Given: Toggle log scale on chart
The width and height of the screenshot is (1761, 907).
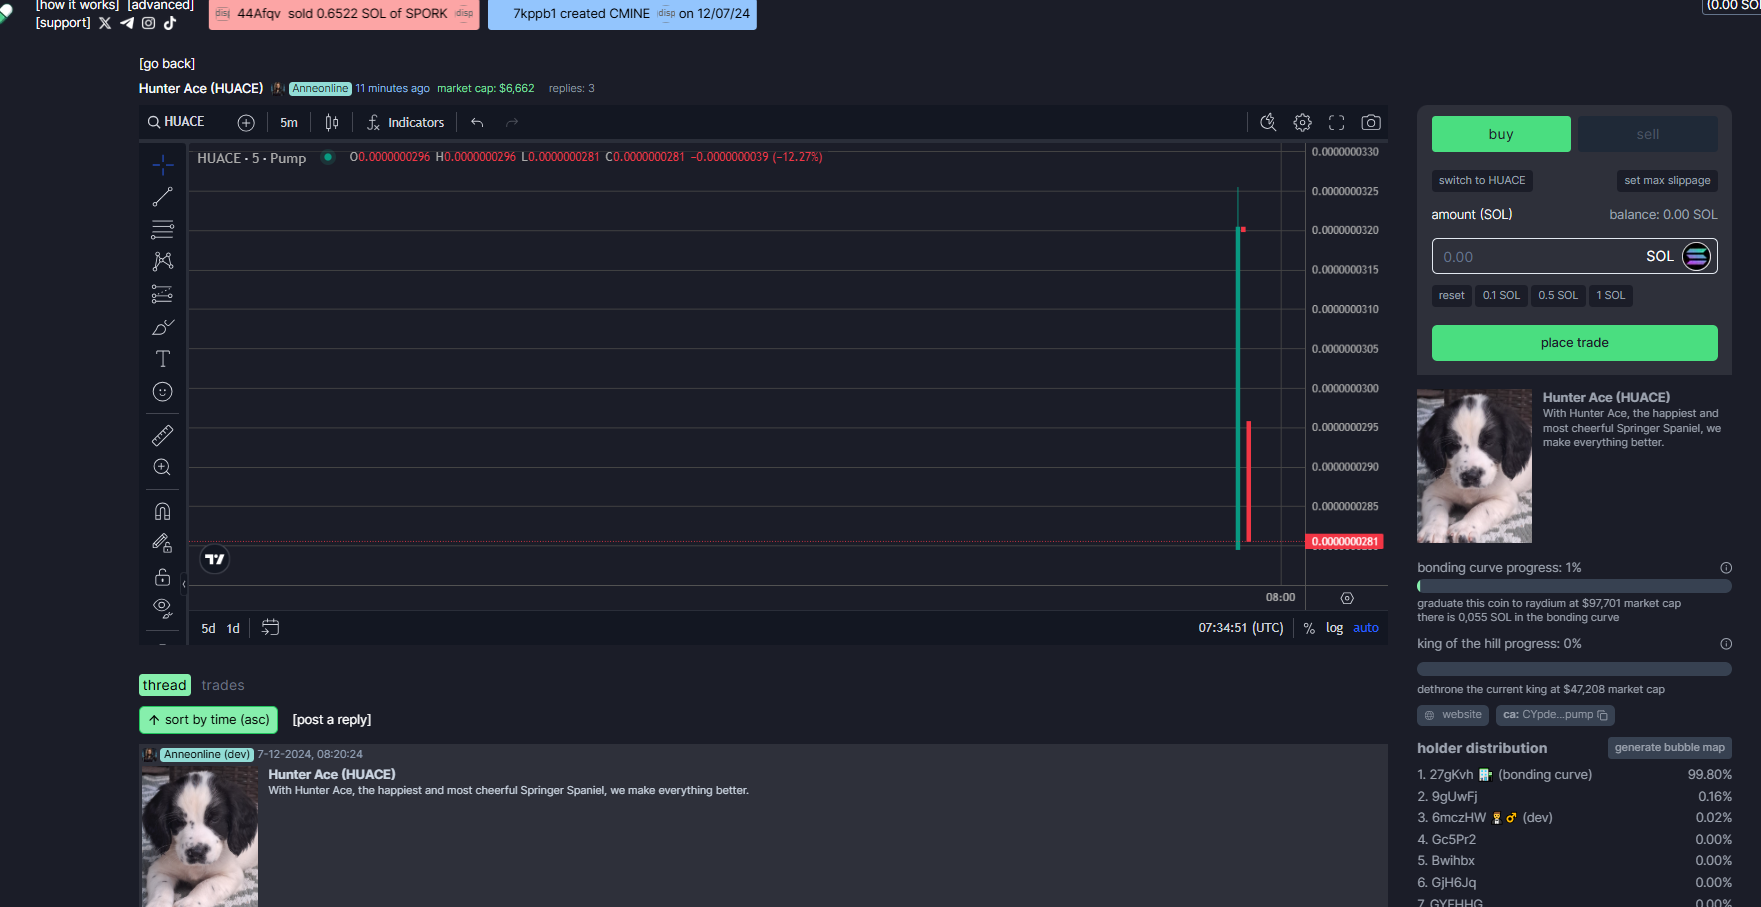Looking at the screenshot, I should point(1334,628).
